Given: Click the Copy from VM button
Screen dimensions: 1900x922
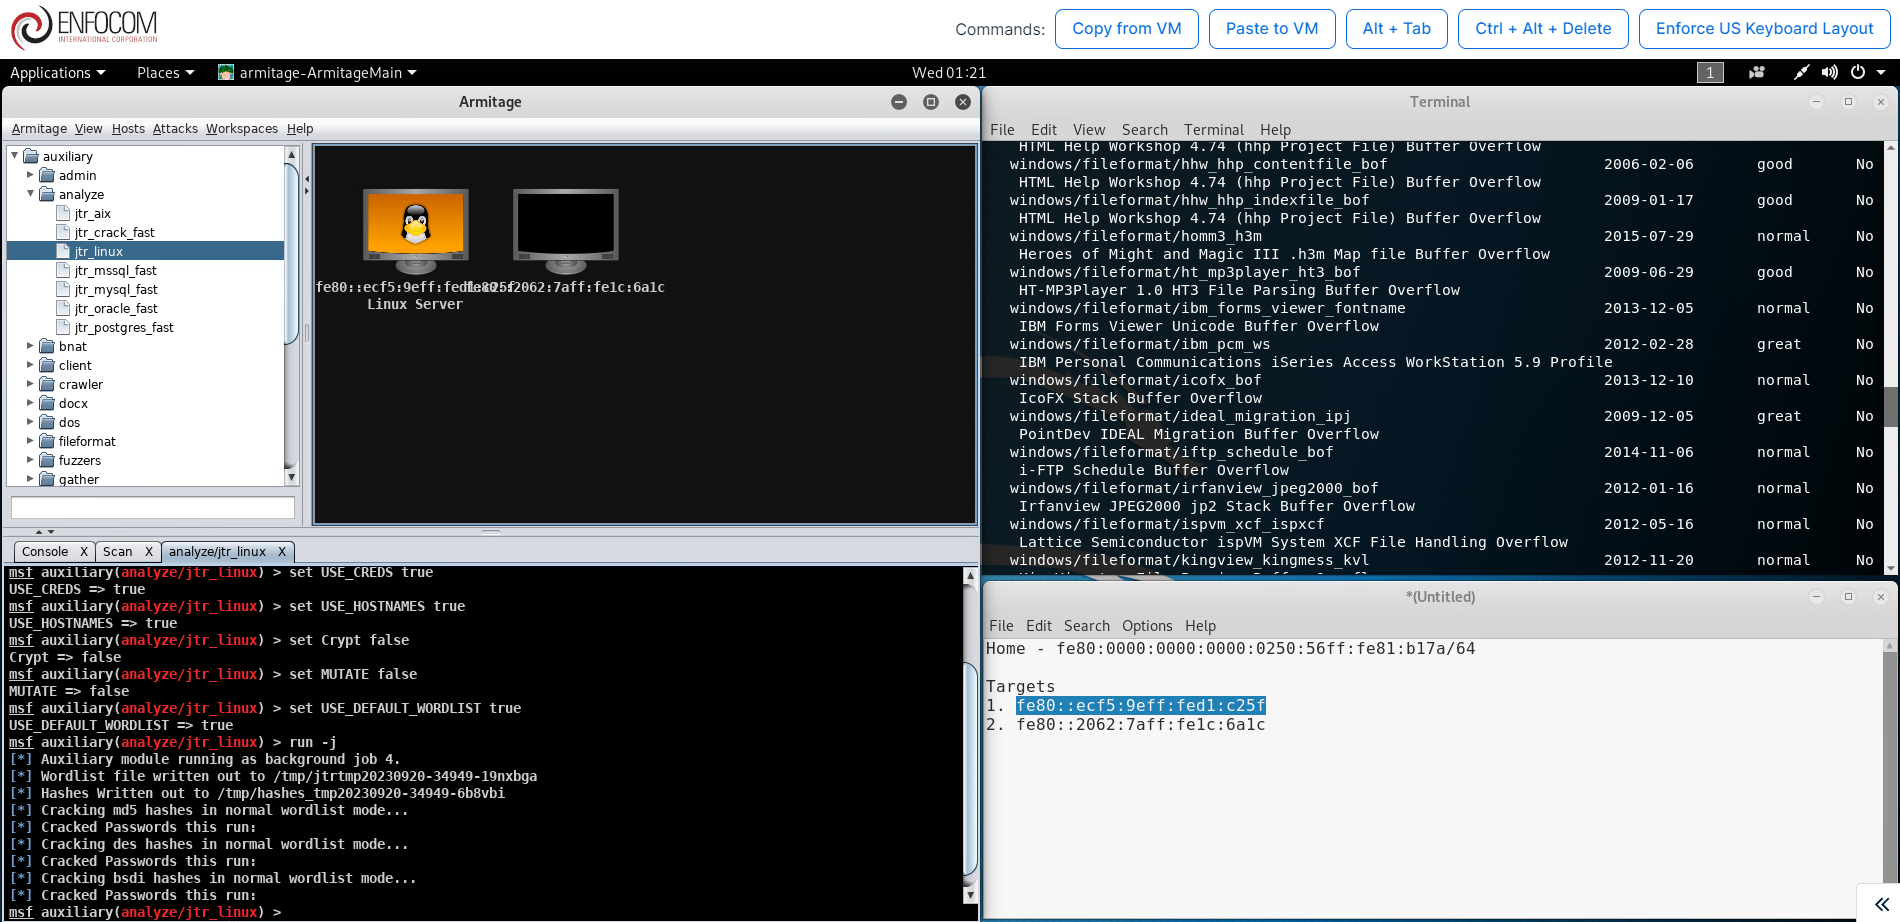Looking at the screenshot, I should [x=1127, y=29].
